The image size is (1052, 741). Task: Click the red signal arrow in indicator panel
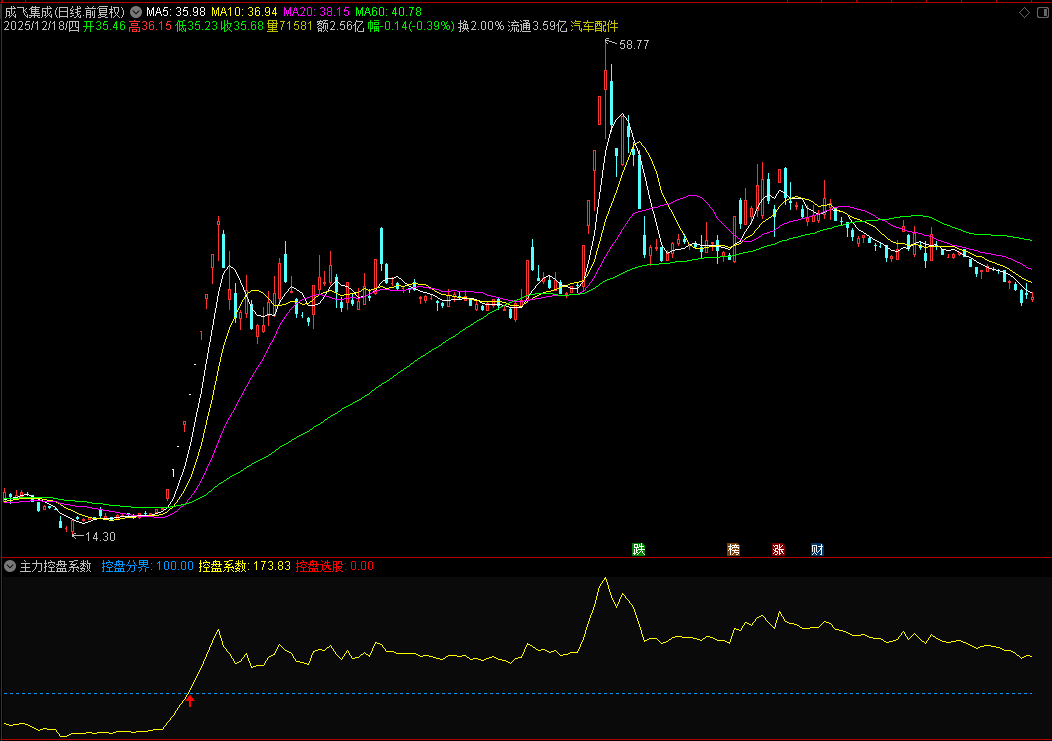(x=191, y=701)
